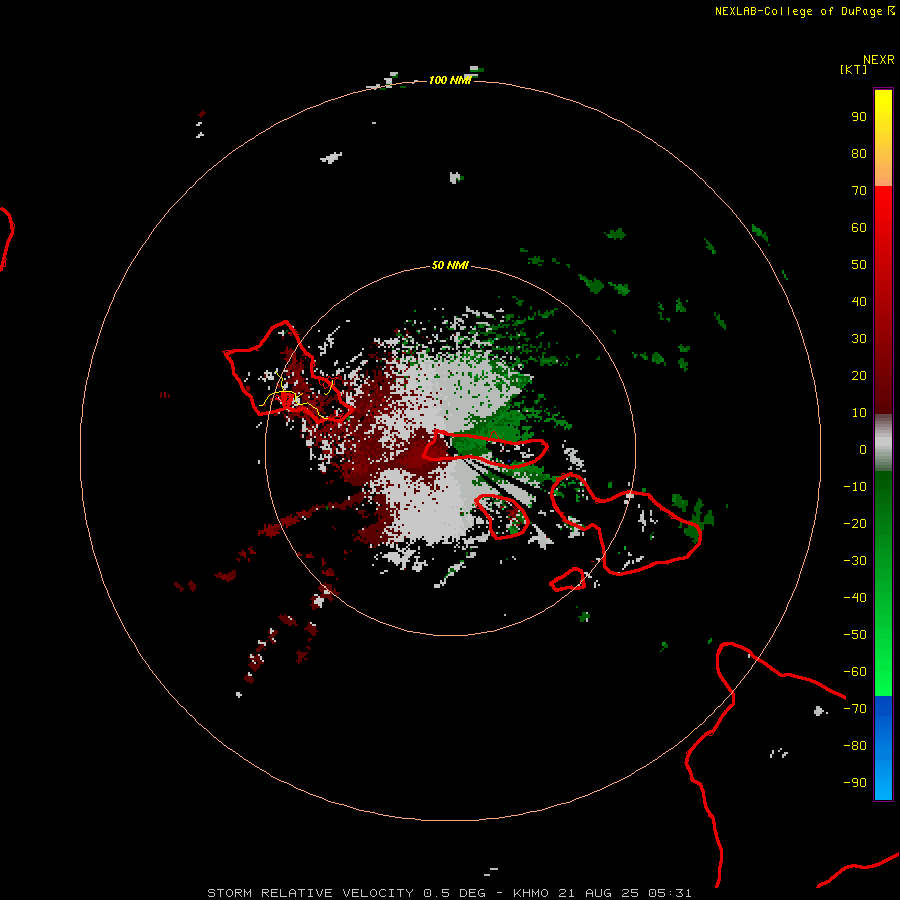
Task: Click the 50 NMI range ring label
Action: (450, 265)
